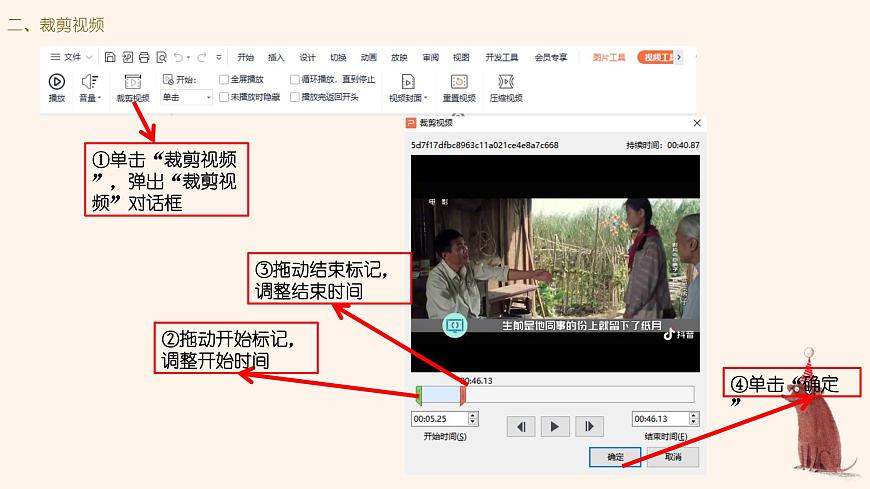Open the 文件 menu
The width and height of the screenshot is (870, 489).
point(71,57)
